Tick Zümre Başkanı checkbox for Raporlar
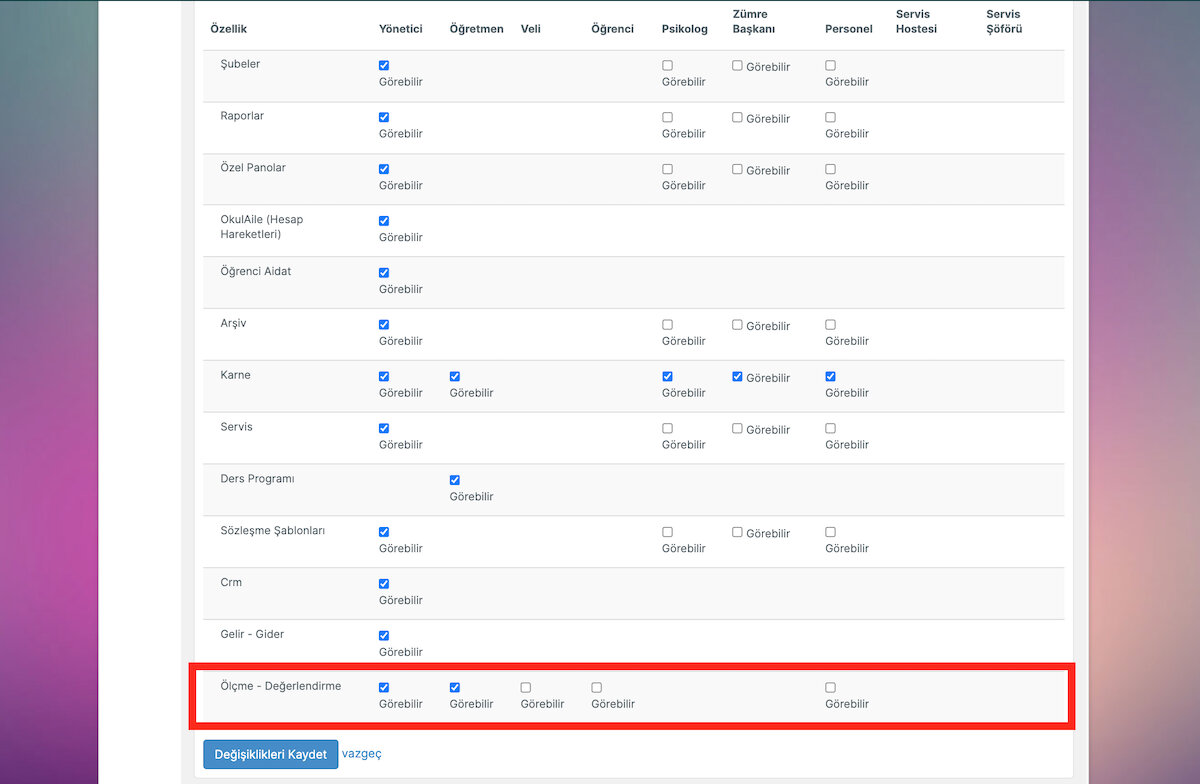This screenshot has height=784, width=1200. point(737,117)
